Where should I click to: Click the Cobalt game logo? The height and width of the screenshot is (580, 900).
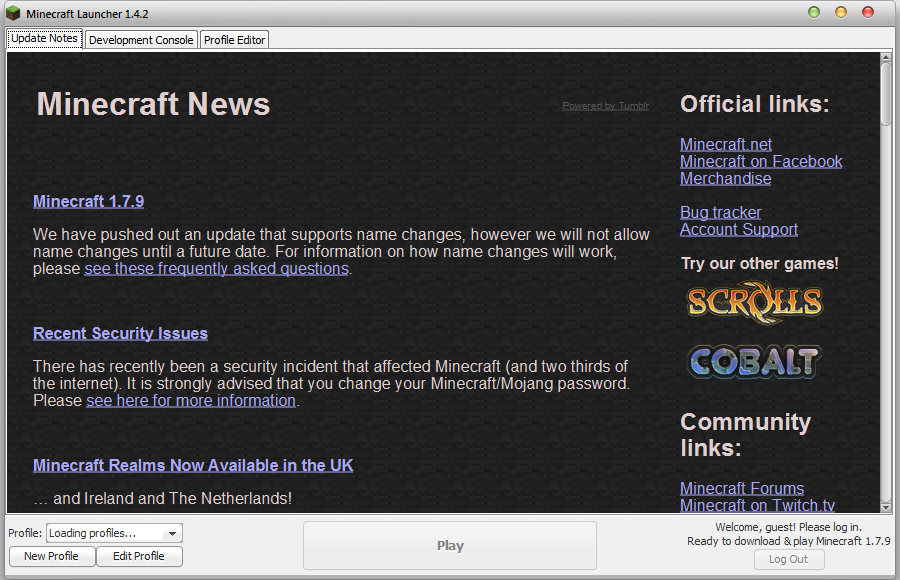coord(754,361)
